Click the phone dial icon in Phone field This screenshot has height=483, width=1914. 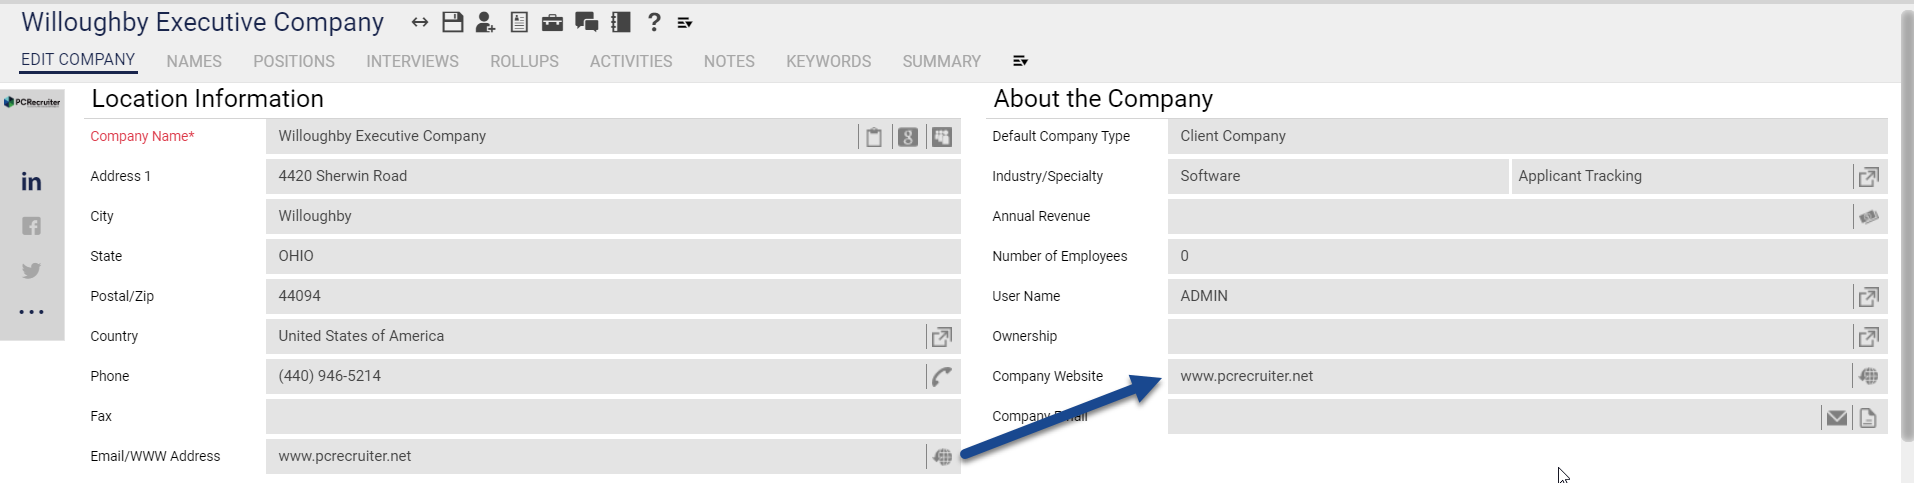point(942,377)
